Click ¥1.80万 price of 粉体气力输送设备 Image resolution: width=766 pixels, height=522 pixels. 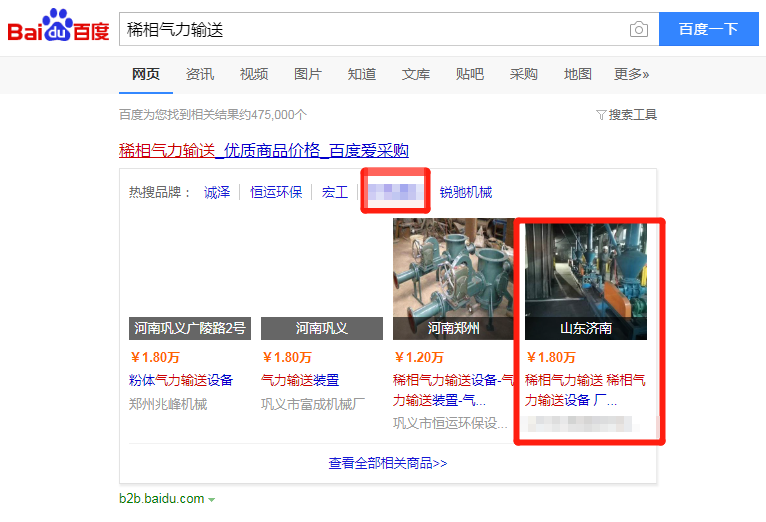click(x=155, y=357)
